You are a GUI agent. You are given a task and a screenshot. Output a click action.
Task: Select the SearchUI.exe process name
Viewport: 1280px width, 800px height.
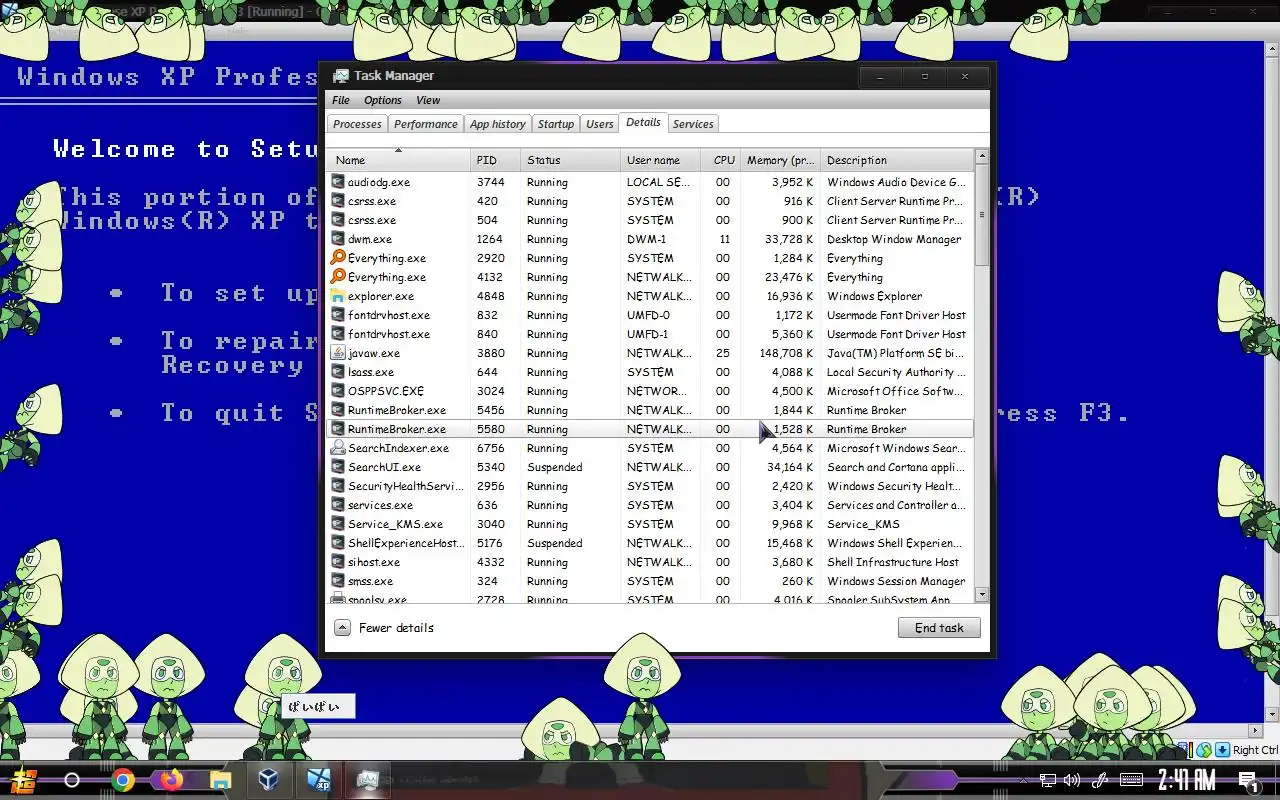[x=384, y=467]
